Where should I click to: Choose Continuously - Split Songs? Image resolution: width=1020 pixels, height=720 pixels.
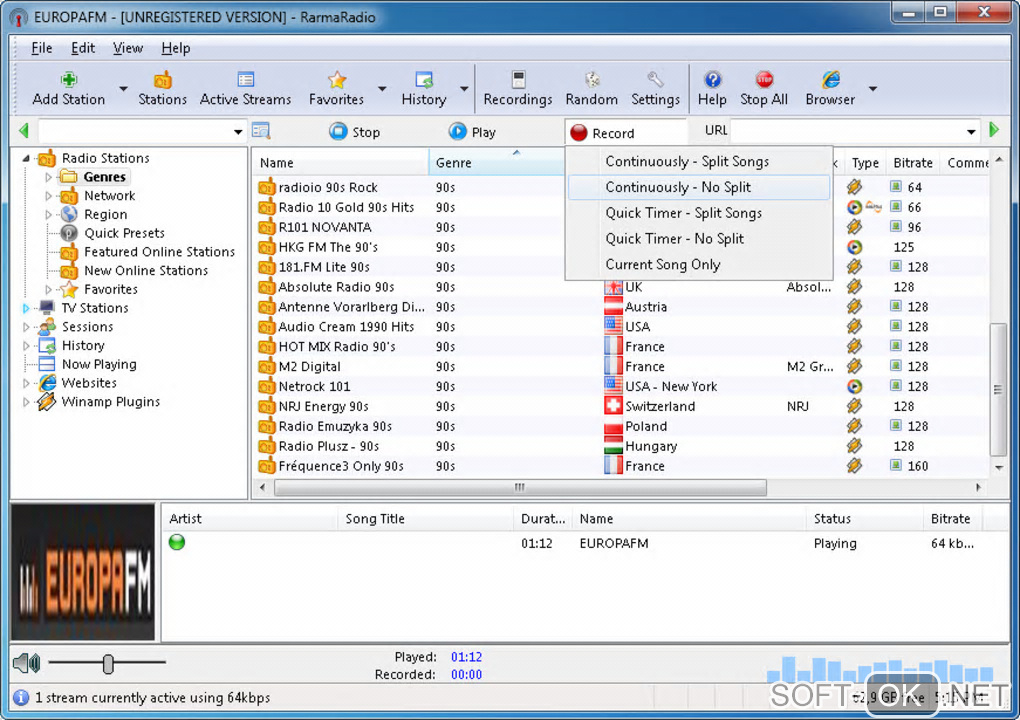pos(699,161)
